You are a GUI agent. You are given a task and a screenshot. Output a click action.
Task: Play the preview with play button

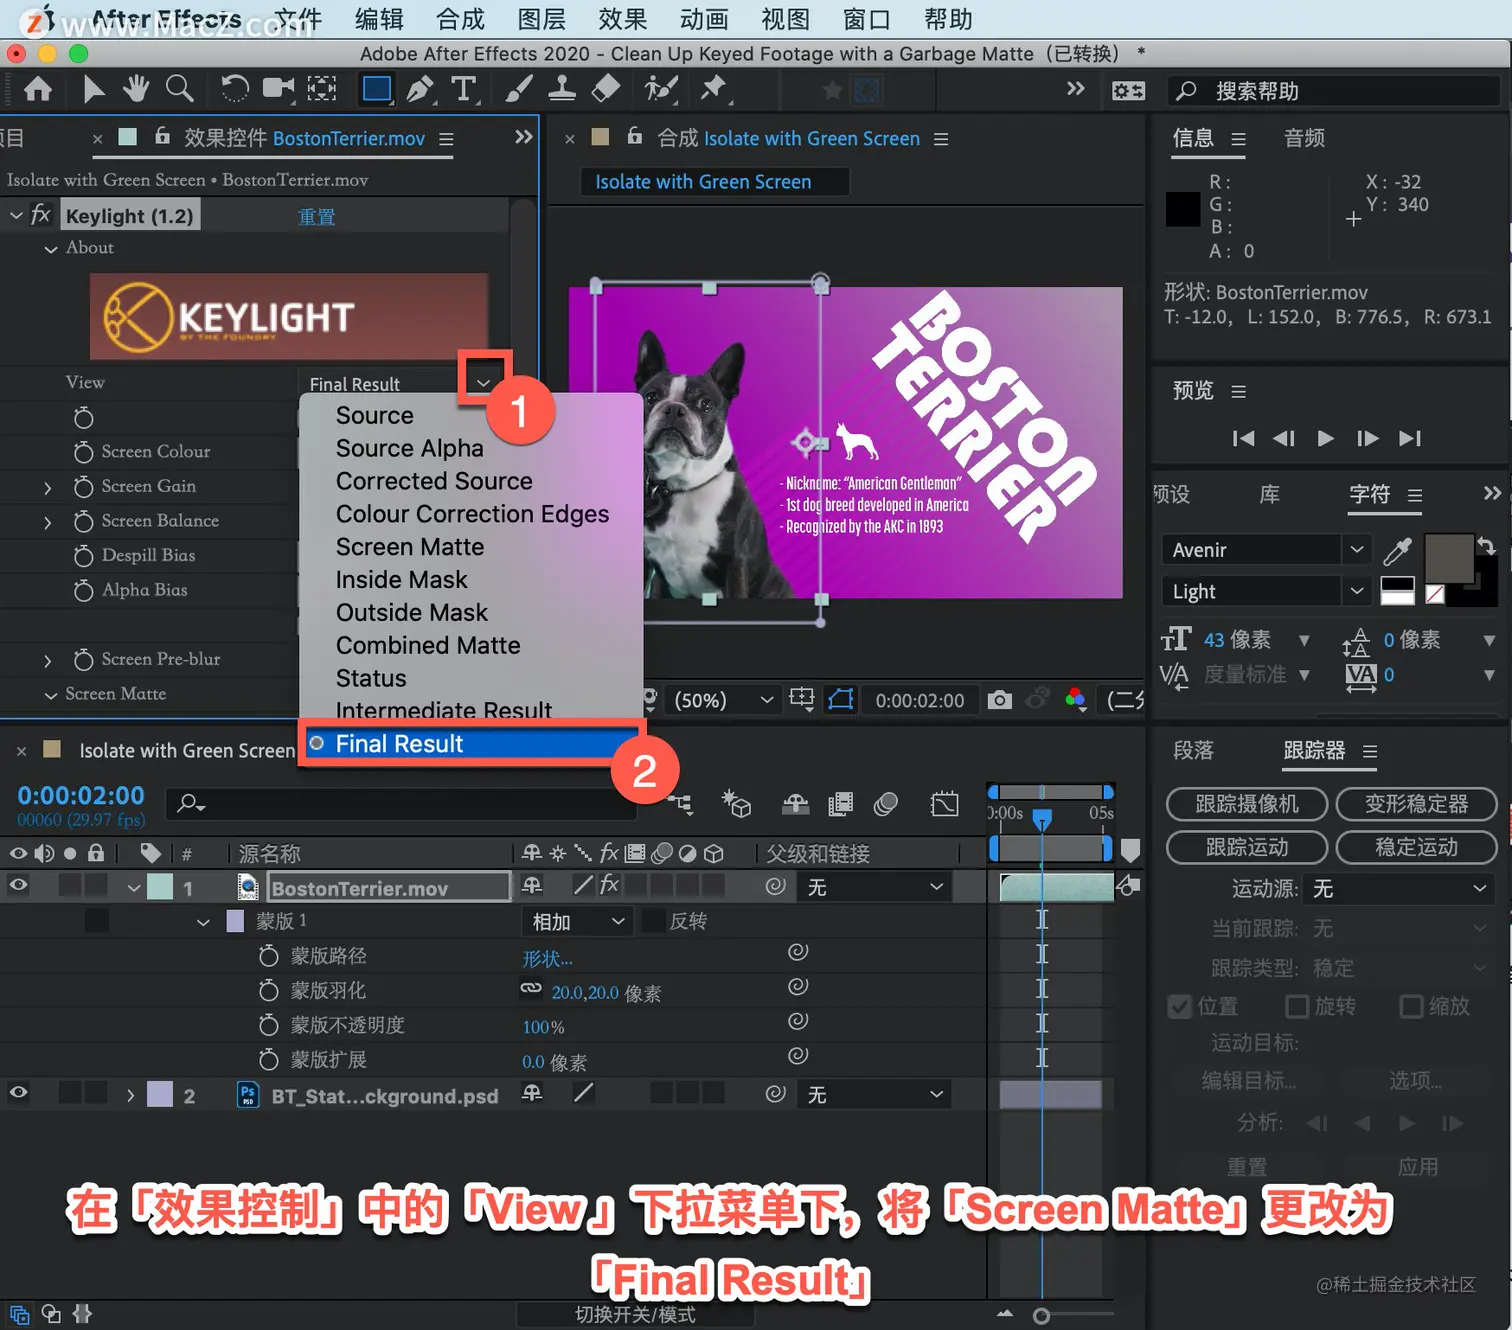pos(1325,438)
